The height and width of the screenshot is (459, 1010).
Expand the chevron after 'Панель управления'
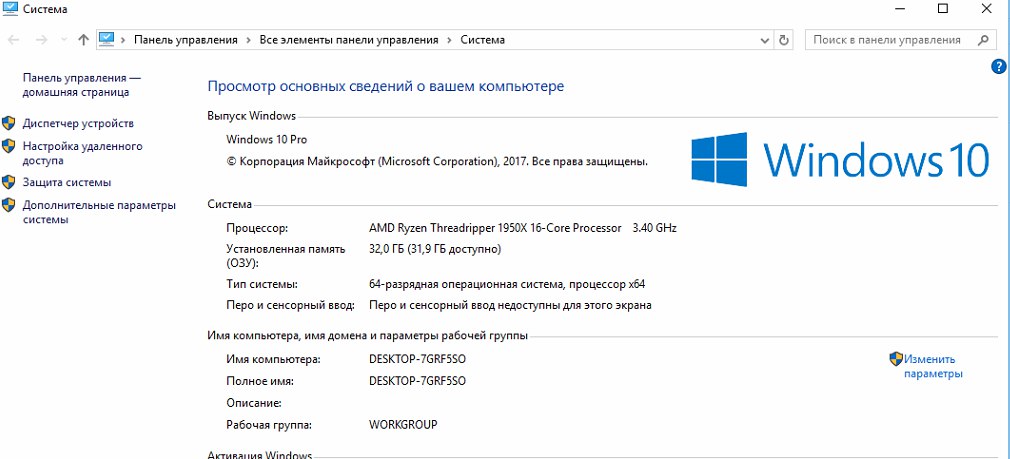[249, 40]
